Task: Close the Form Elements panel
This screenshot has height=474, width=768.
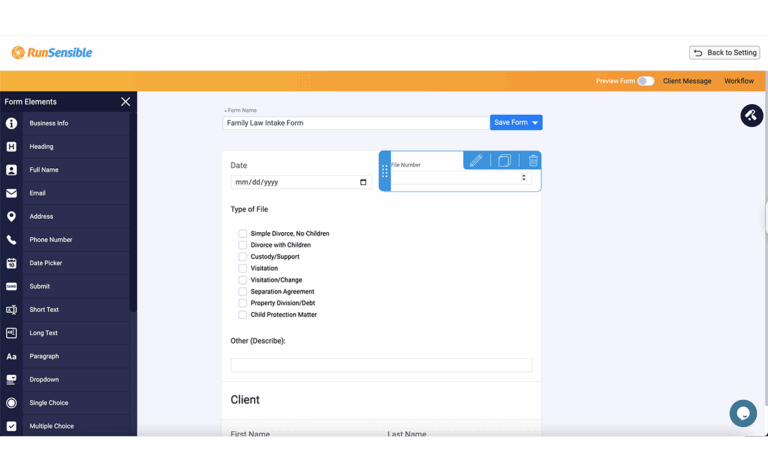Action: 125,102
